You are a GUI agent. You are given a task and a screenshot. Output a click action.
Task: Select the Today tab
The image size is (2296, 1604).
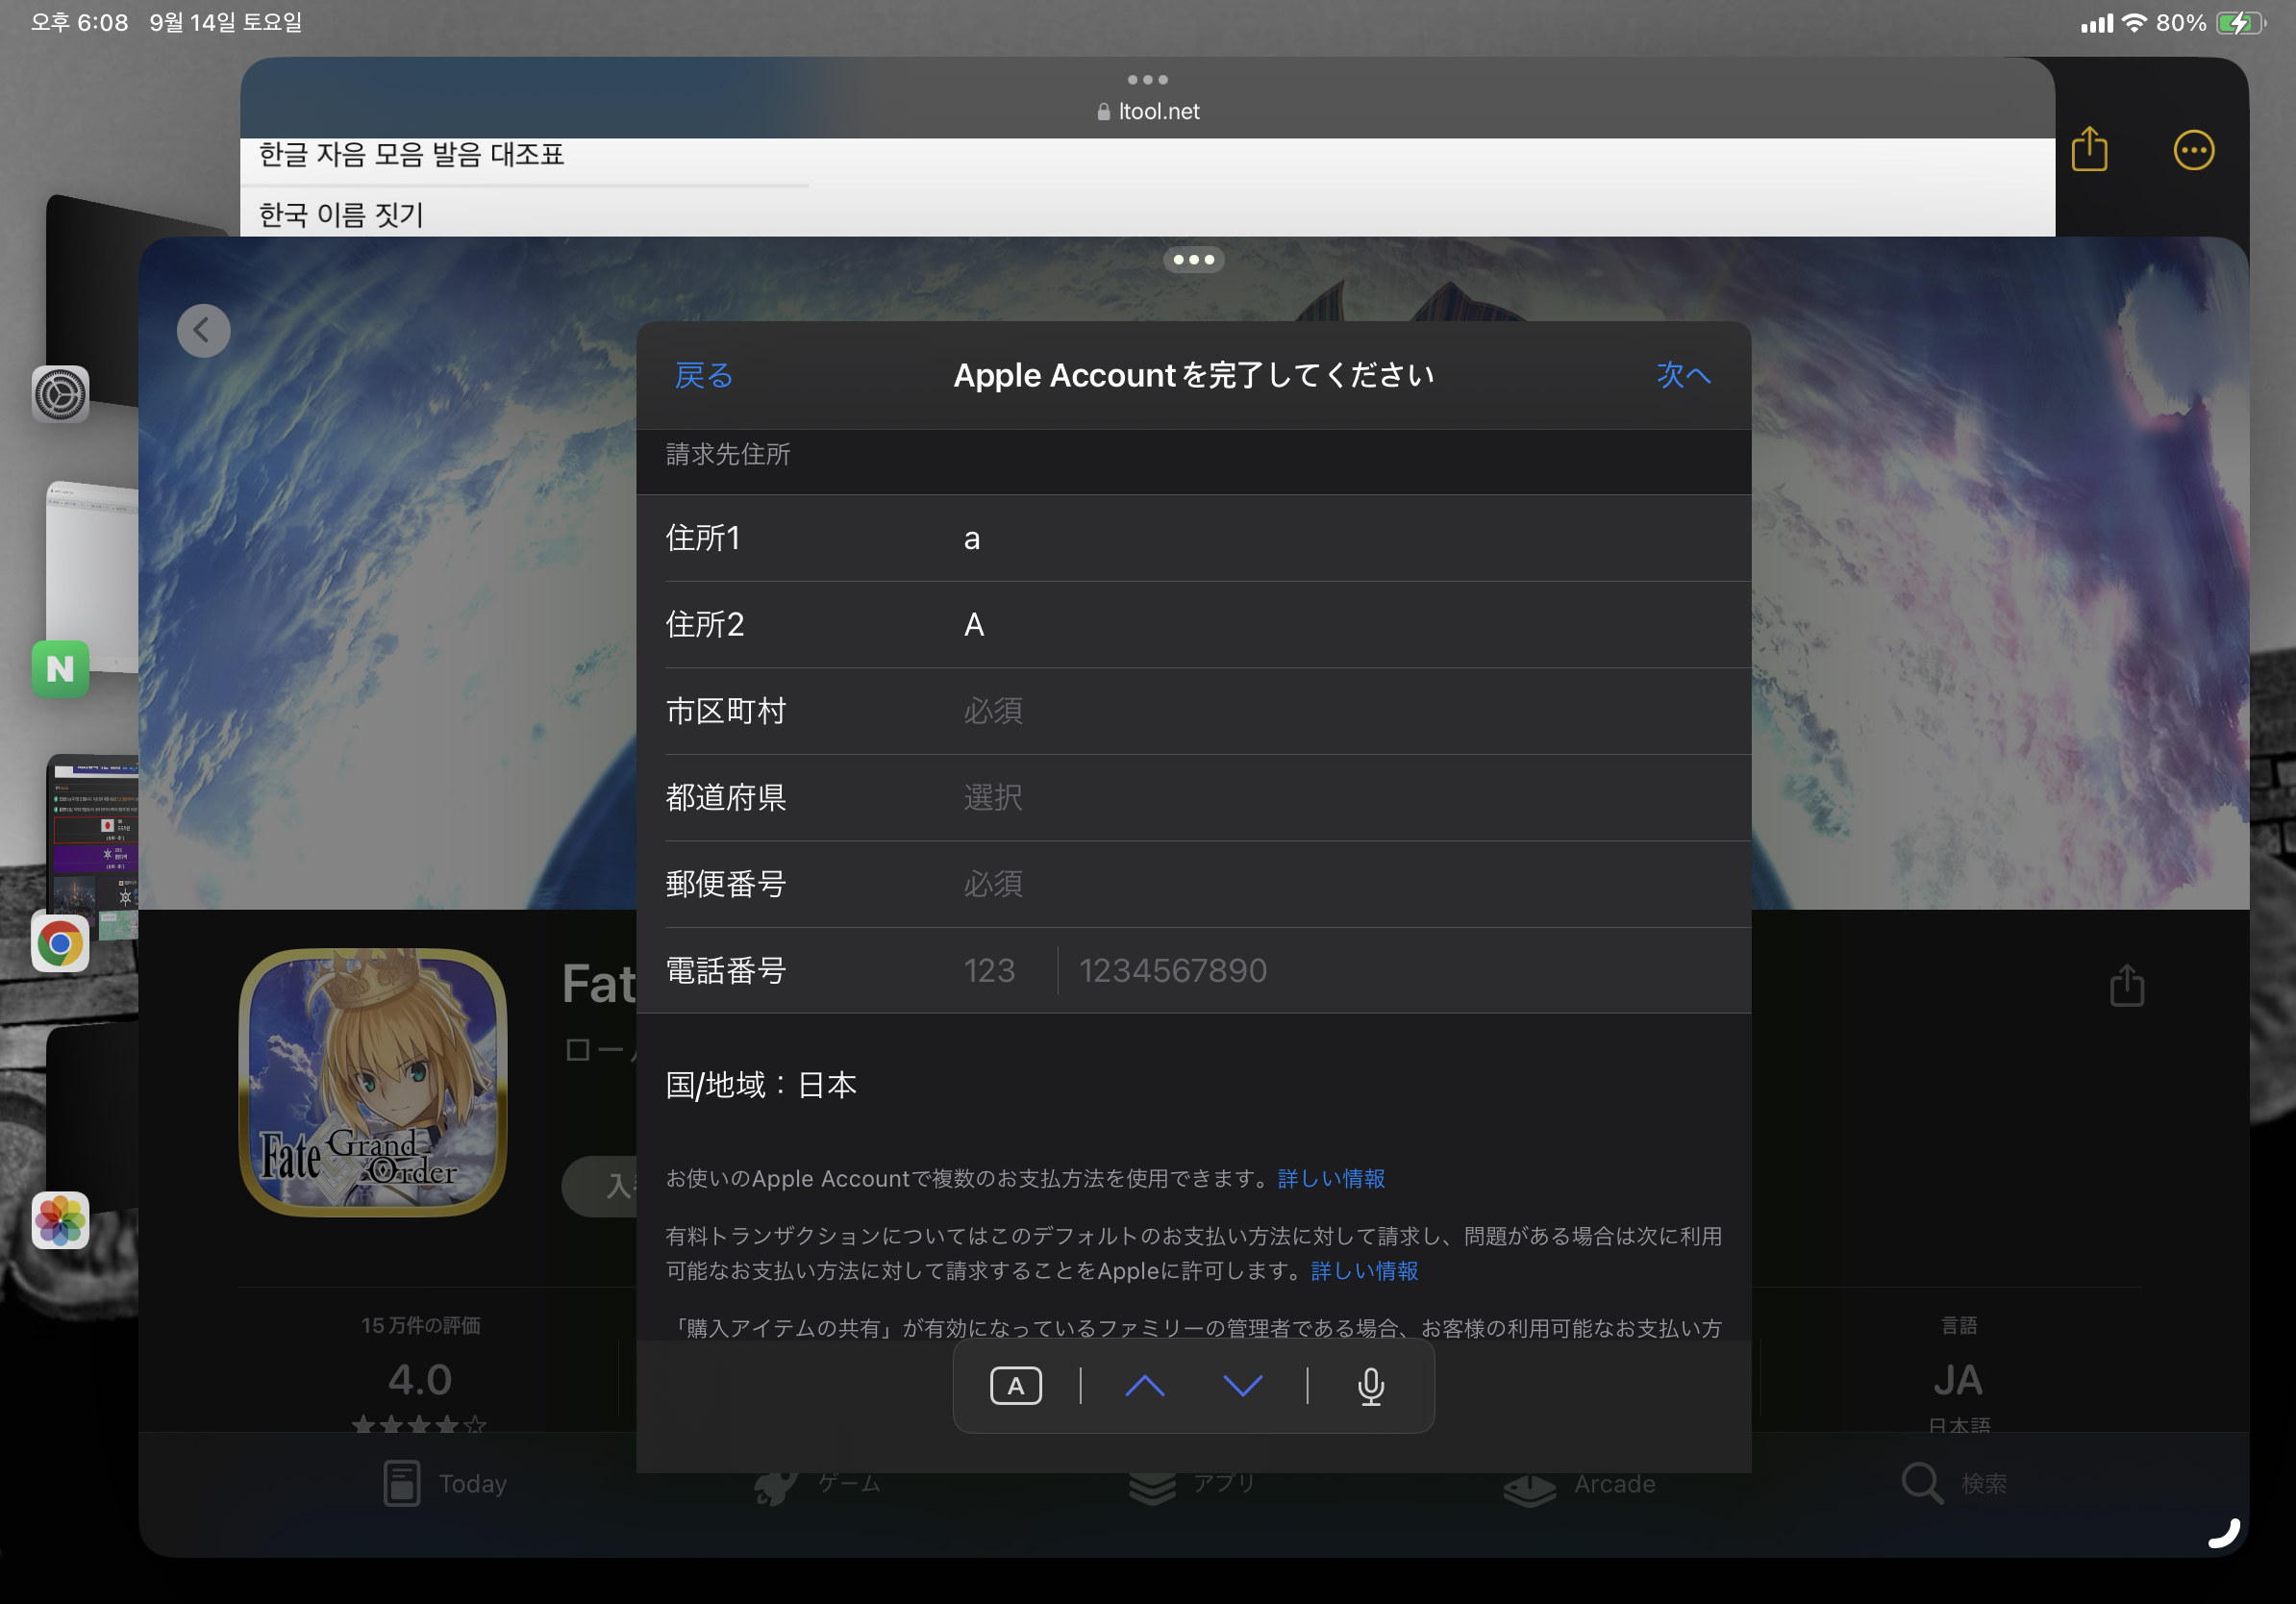pyautogui.click(x=445, y=1484)
